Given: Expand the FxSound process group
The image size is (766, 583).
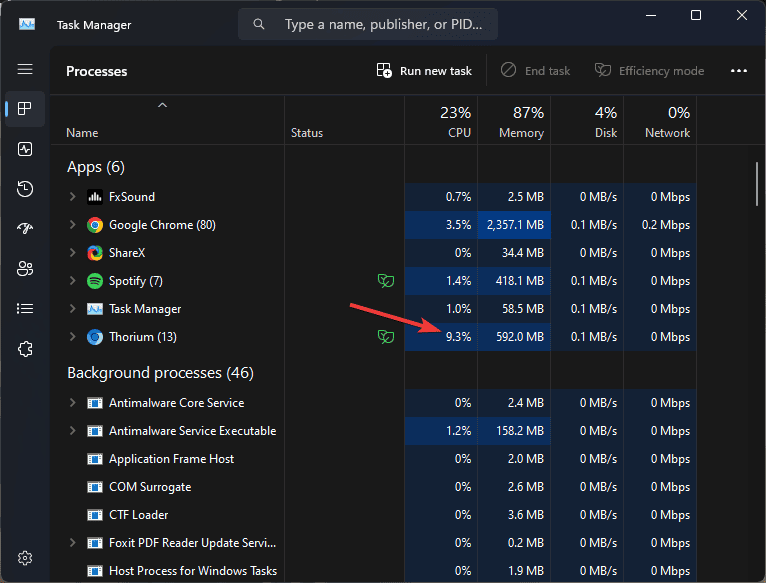Looking at the screenshot, I should coord(72,197).
